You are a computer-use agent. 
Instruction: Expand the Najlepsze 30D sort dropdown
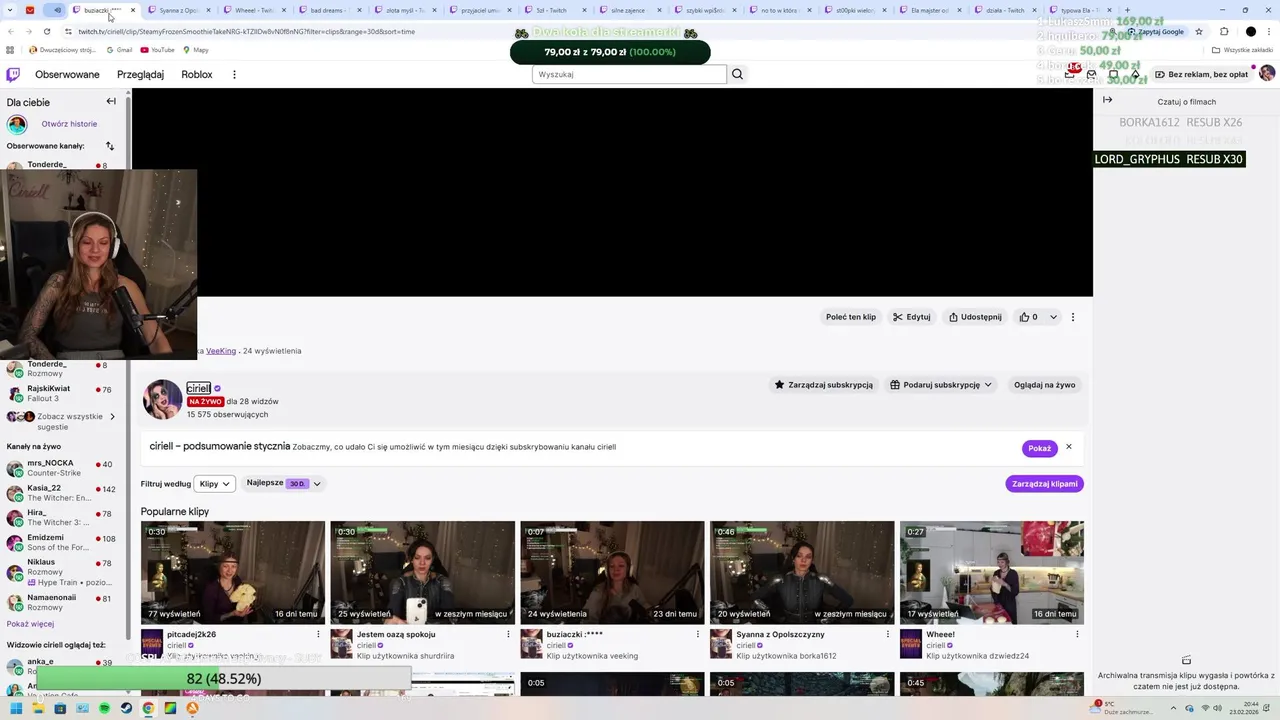tap(284, 483)
